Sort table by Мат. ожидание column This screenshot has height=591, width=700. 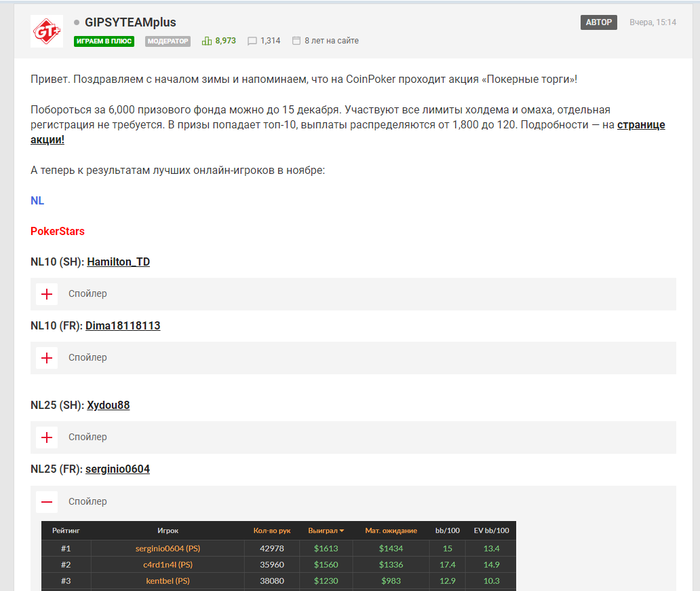point(391,531)
